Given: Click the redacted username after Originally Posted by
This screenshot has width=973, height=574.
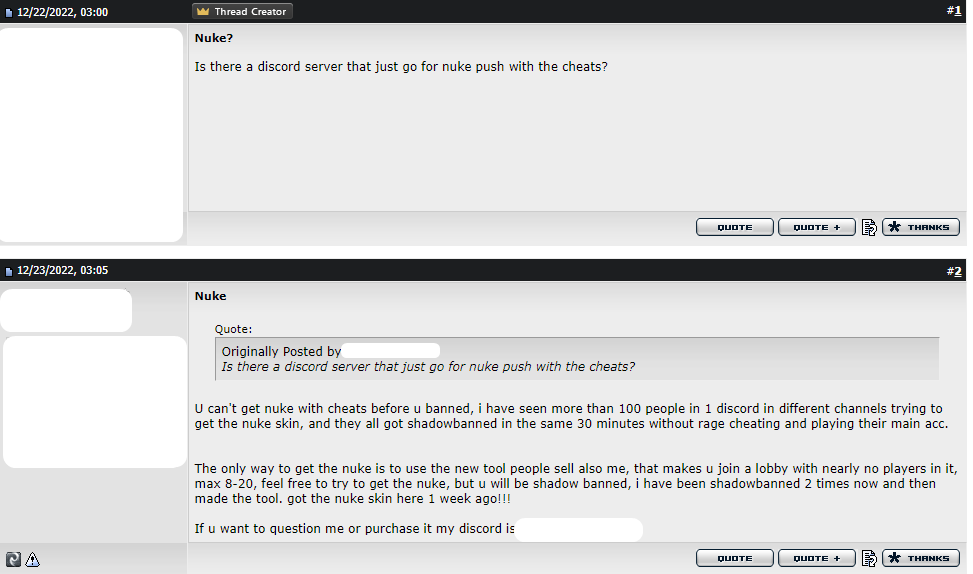Looking at the screenshot, I should coord(391,351).
